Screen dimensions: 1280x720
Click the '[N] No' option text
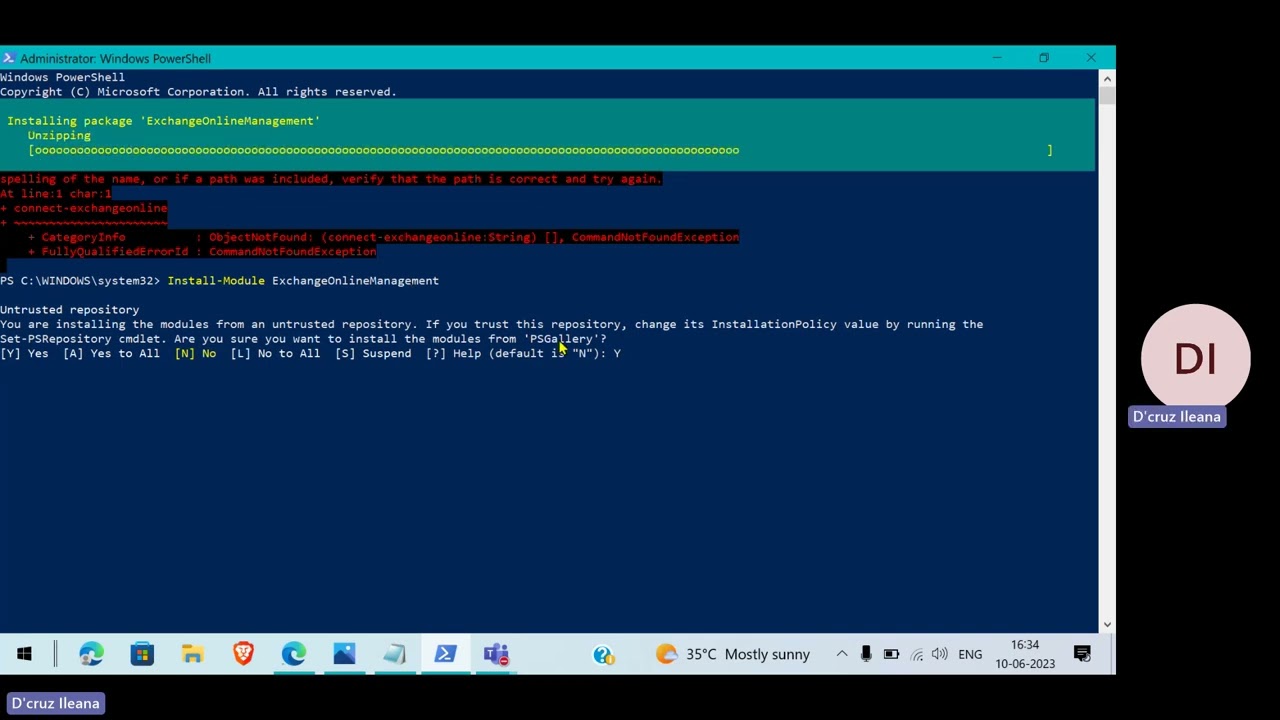(195, 353)
